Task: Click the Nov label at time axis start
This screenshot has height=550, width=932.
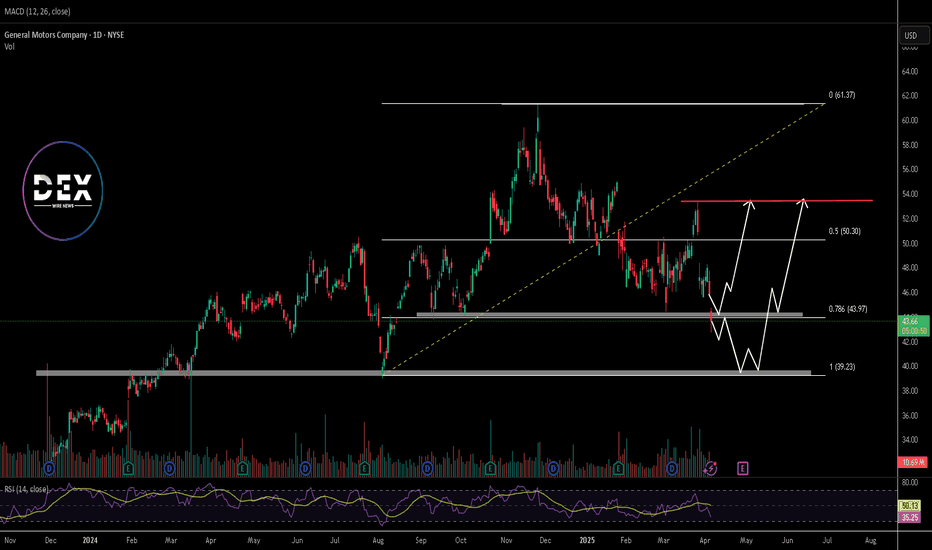Action: coord(10,540)
